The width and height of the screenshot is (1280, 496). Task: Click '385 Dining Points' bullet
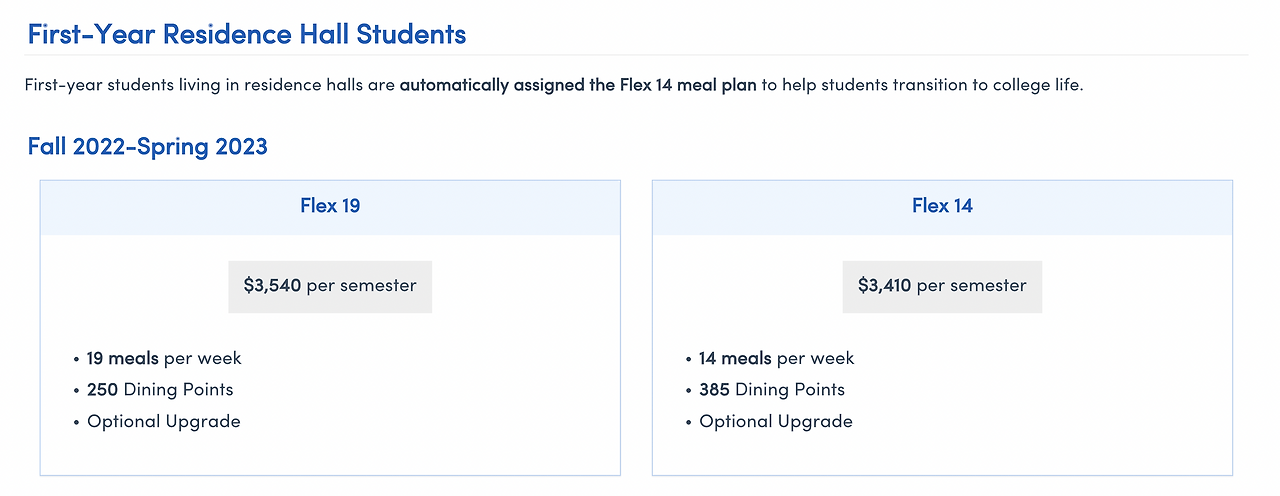point(772,390)
